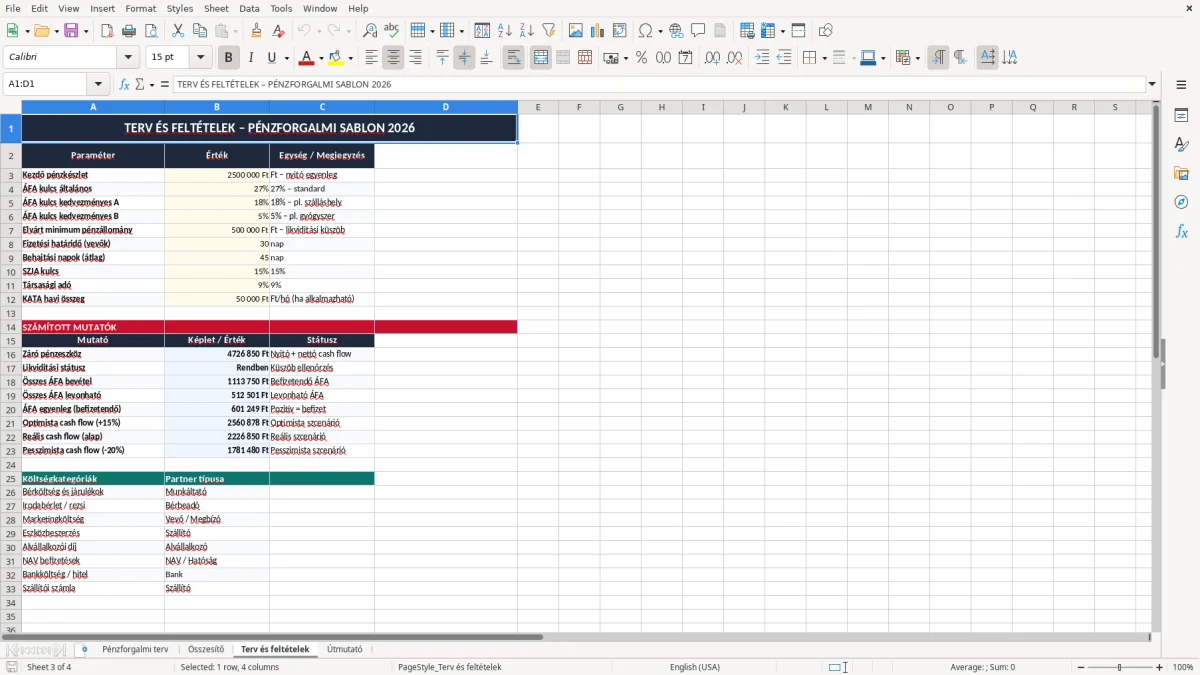Expand the Name Box dropdown
This screenshot has height=675, width=1200.
click(x=98, y=84)
